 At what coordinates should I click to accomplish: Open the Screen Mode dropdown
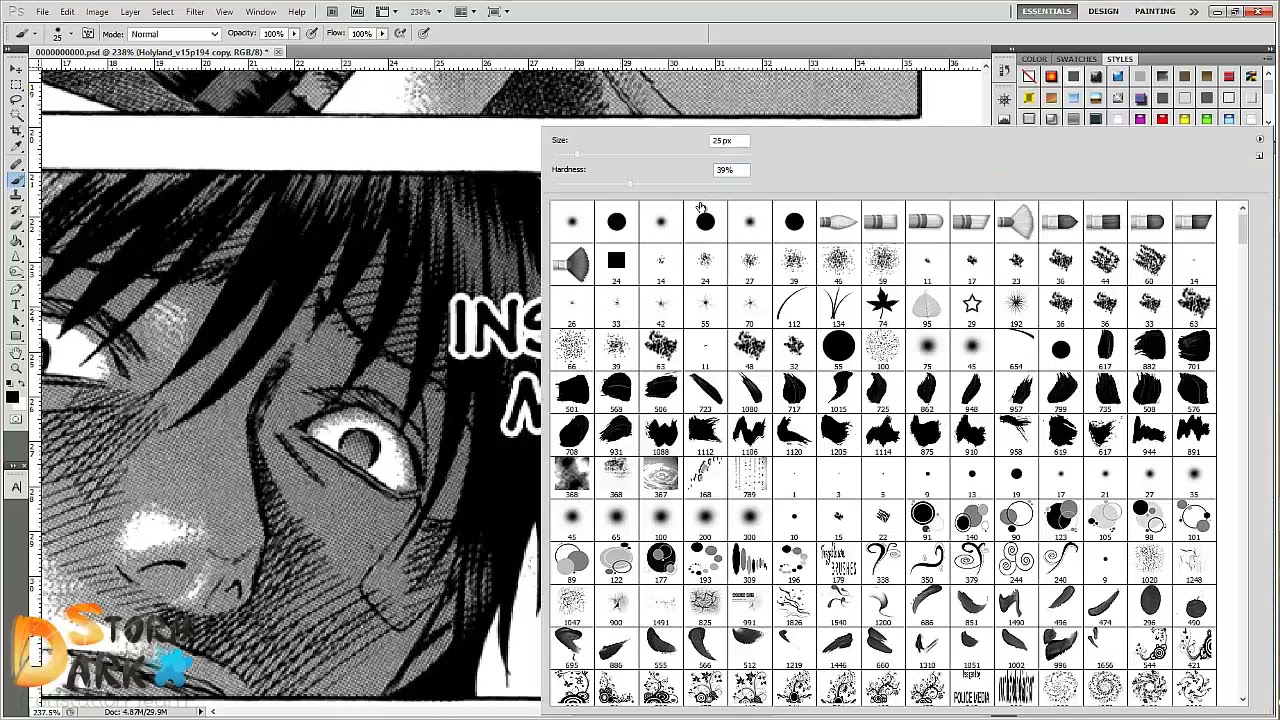point(497,12)
